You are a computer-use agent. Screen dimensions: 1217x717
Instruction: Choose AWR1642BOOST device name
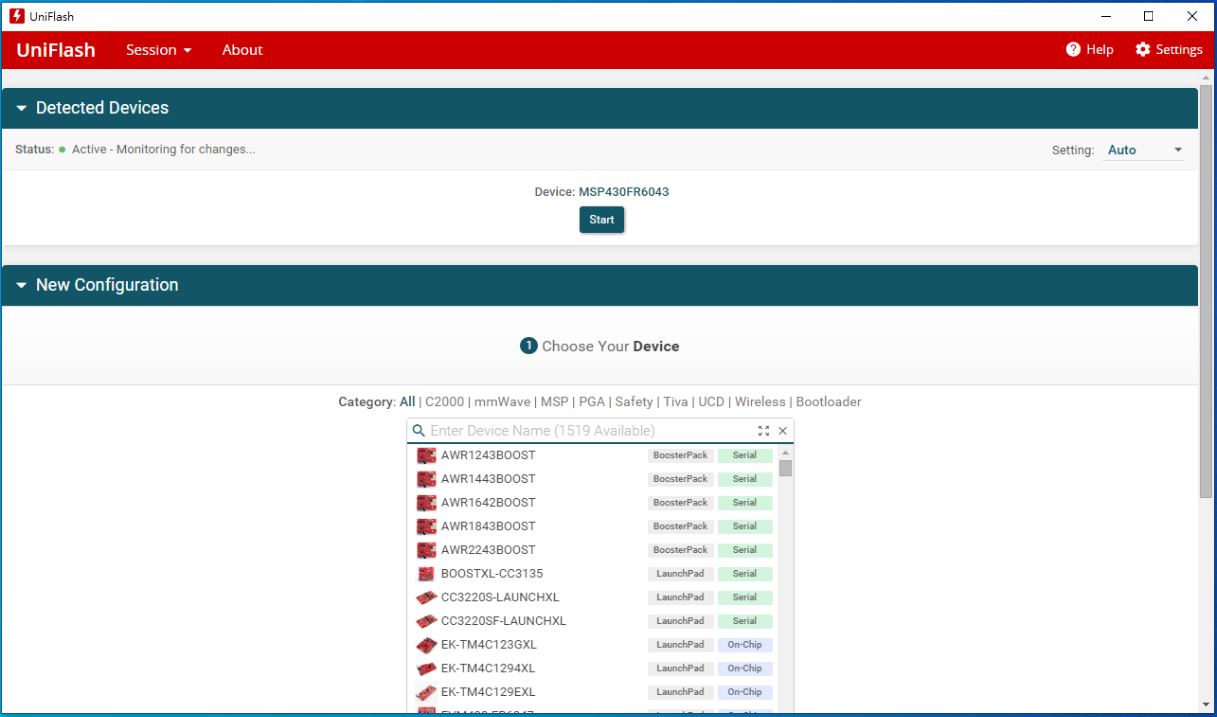[x=488, y=503]
